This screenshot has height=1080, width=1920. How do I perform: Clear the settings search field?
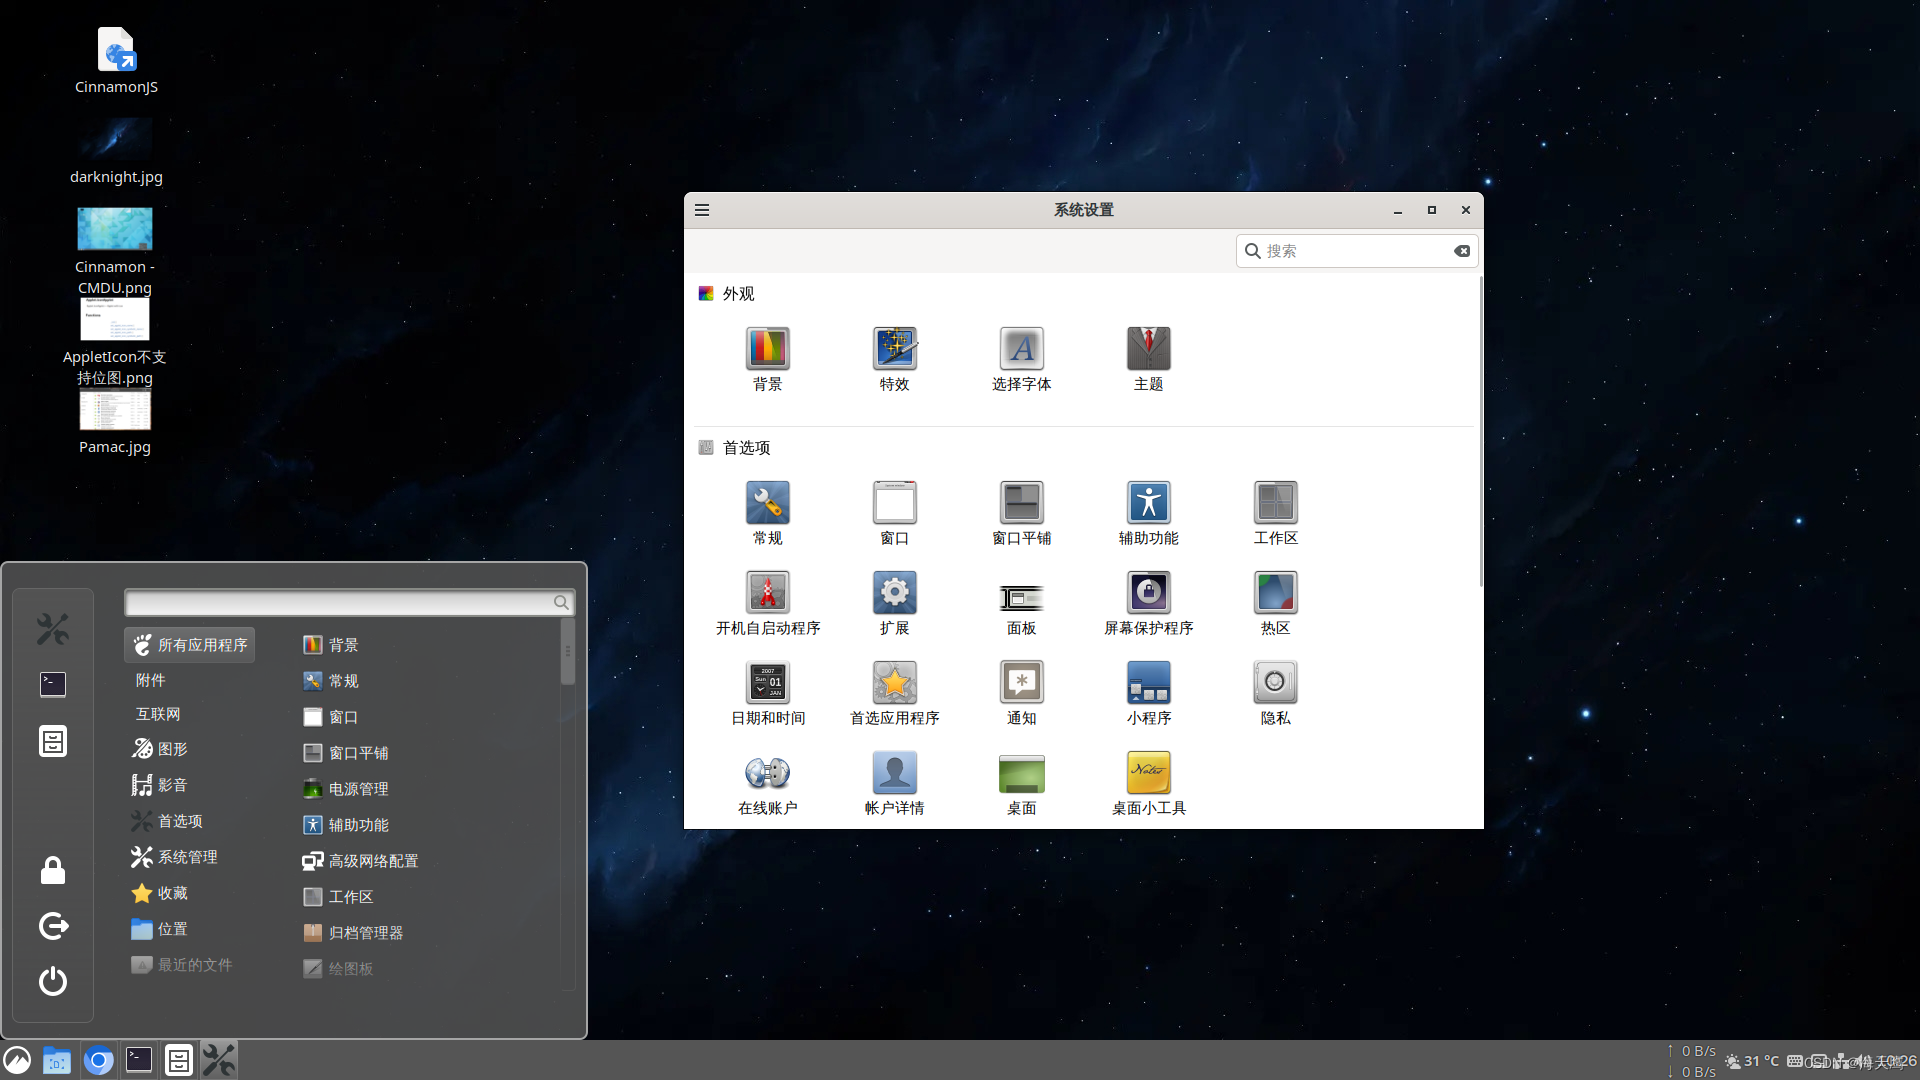[1462, 251]
